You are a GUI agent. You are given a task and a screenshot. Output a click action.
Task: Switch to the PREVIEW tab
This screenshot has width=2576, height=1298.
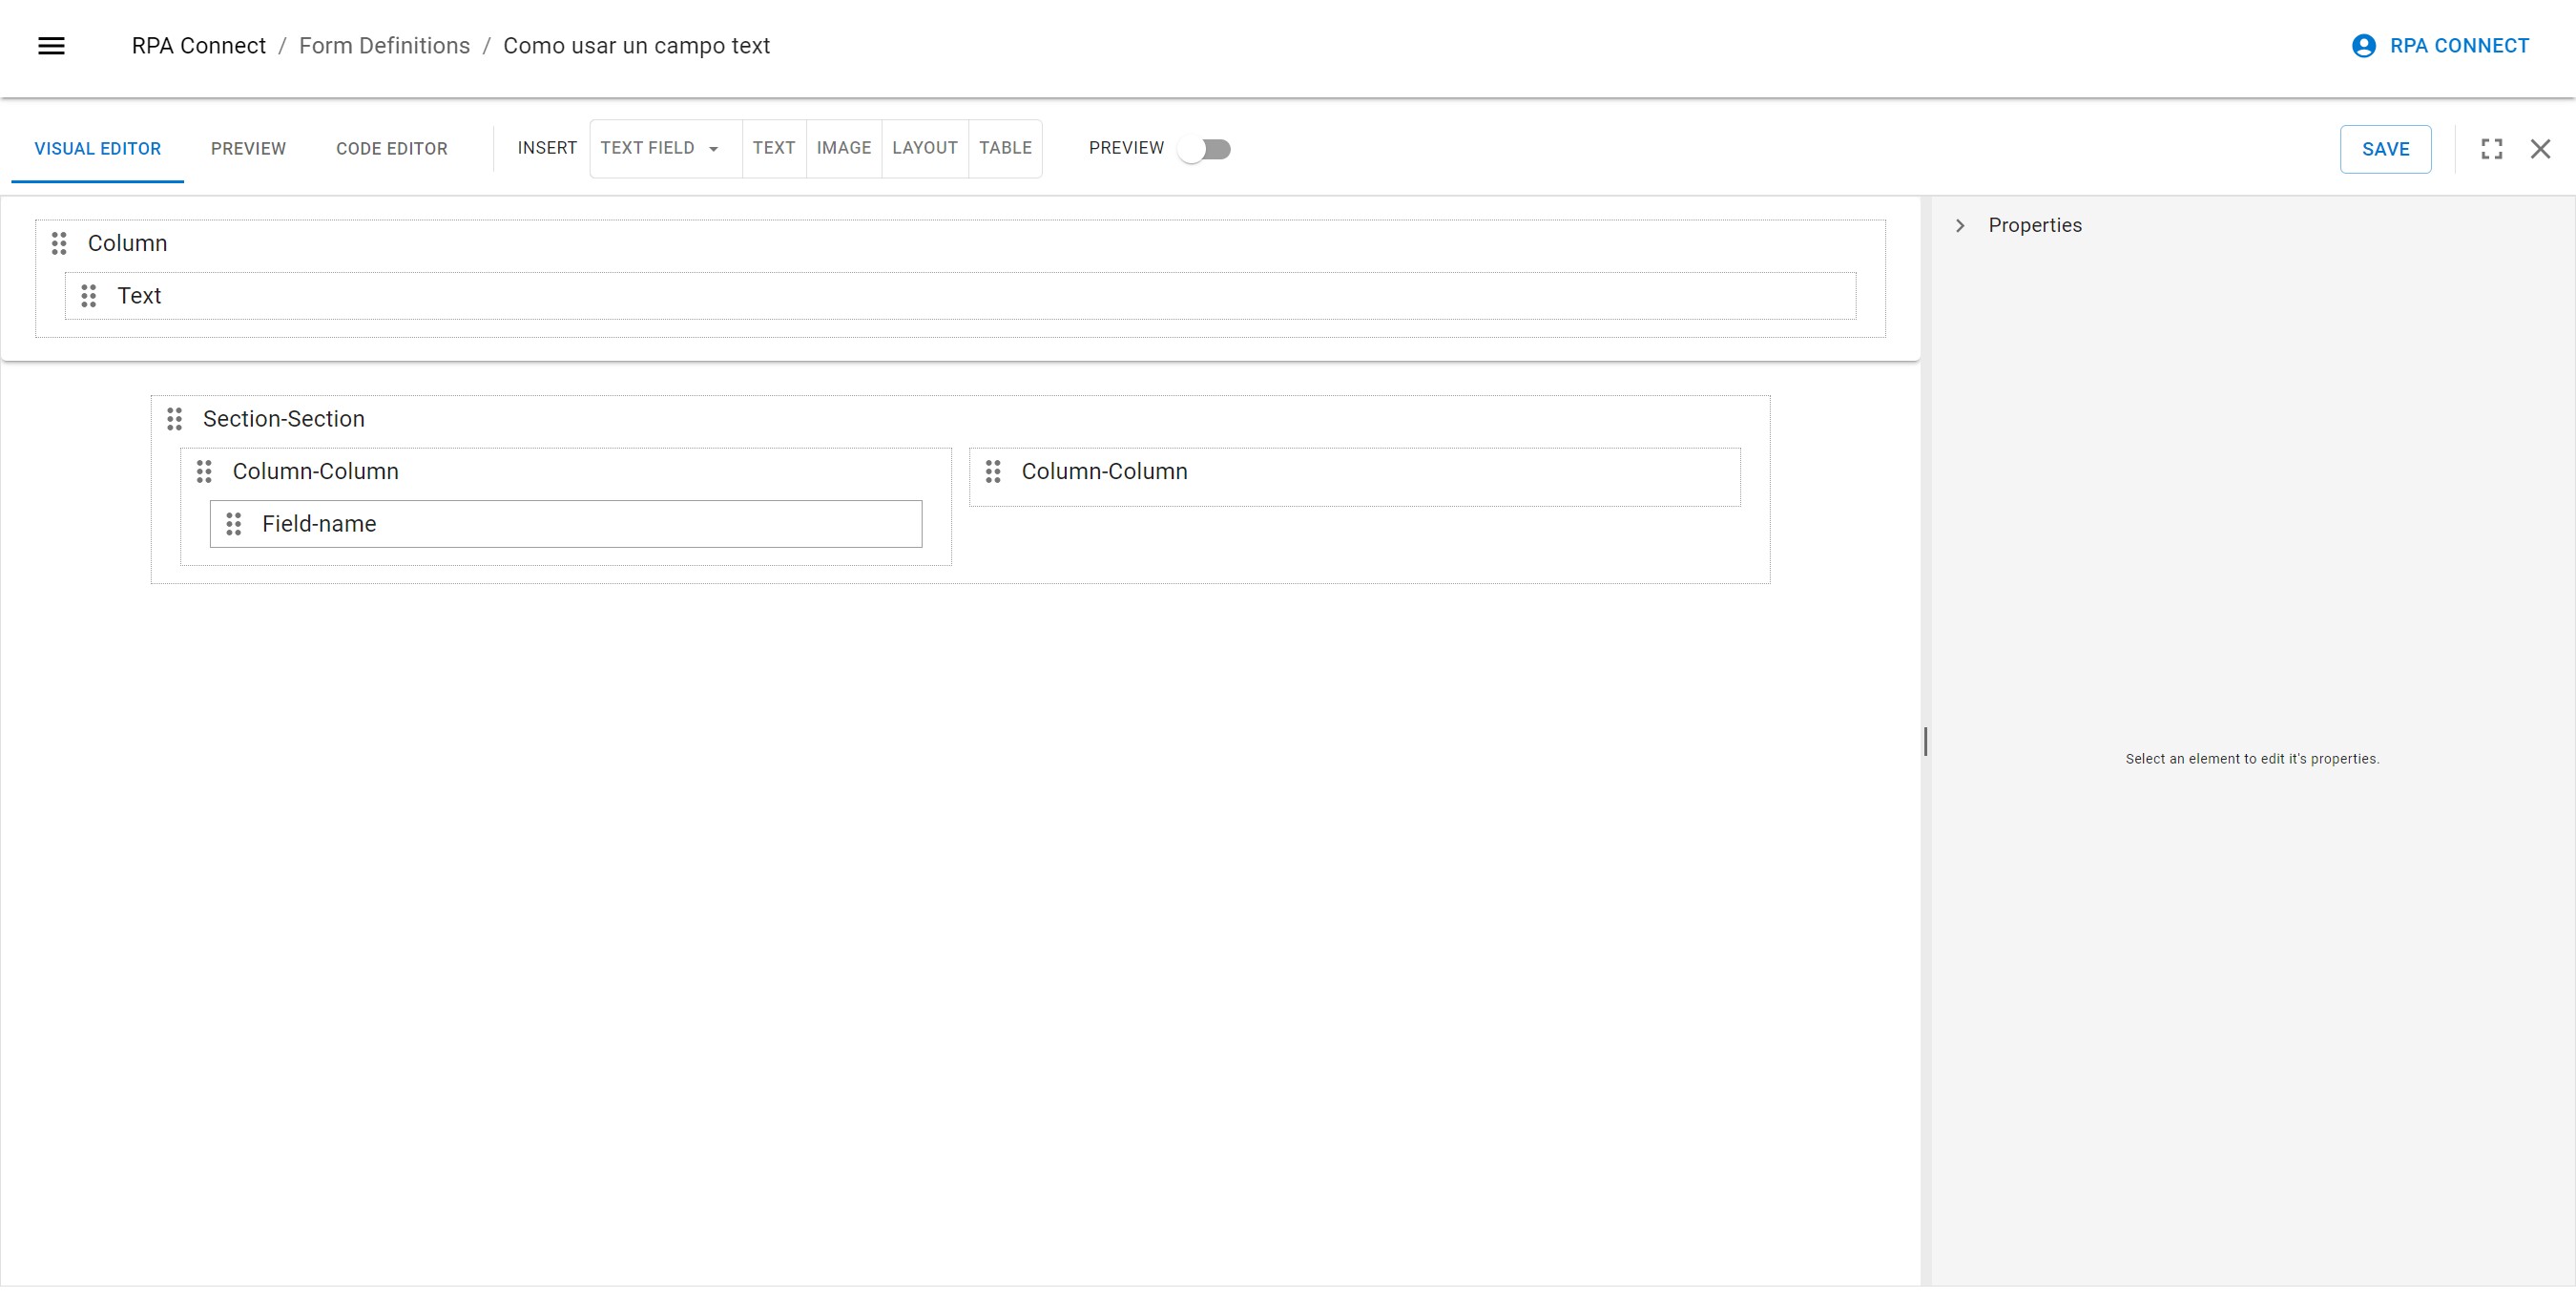click(248, 148)
